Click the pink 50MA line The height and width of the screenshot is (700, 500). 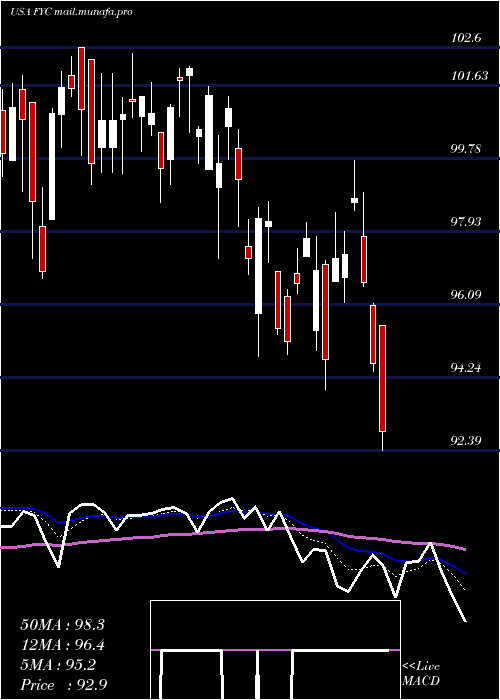click(x=232, y=530)
